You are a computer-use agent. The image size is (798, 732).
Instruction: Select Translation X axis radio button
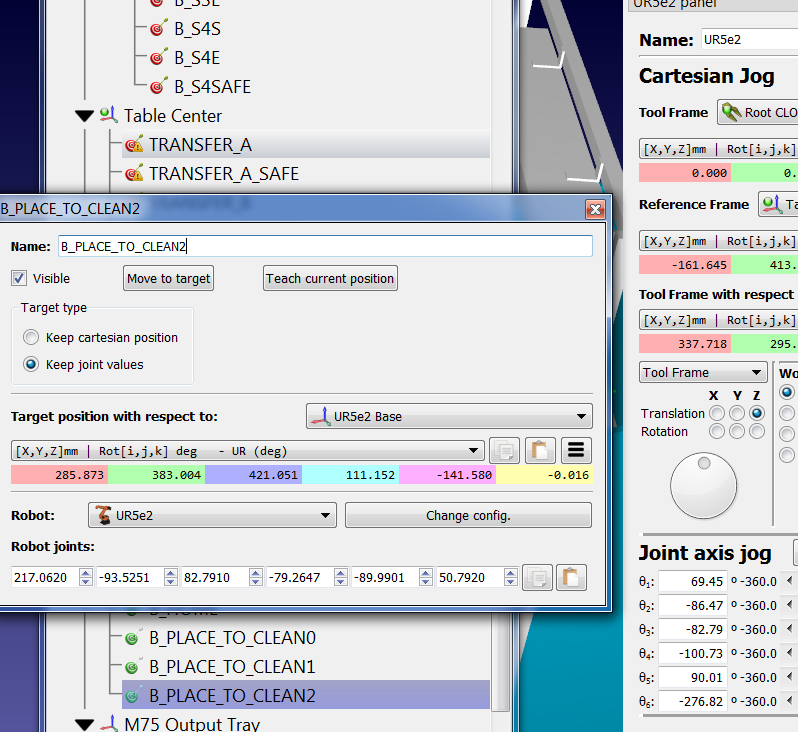coord(715,413)
